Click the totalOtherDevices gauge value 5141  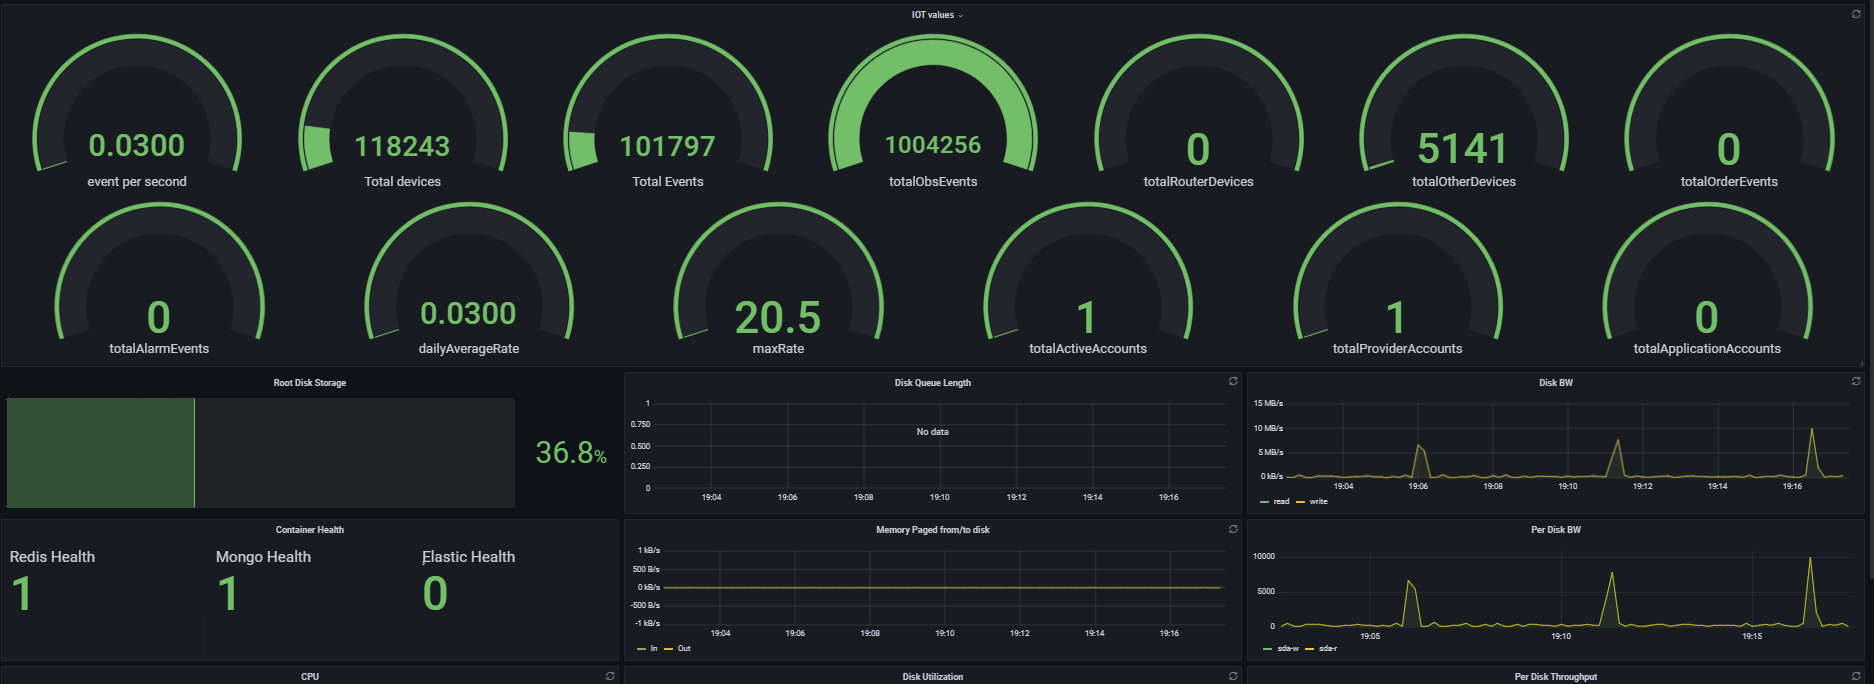tap(1463, 149)
